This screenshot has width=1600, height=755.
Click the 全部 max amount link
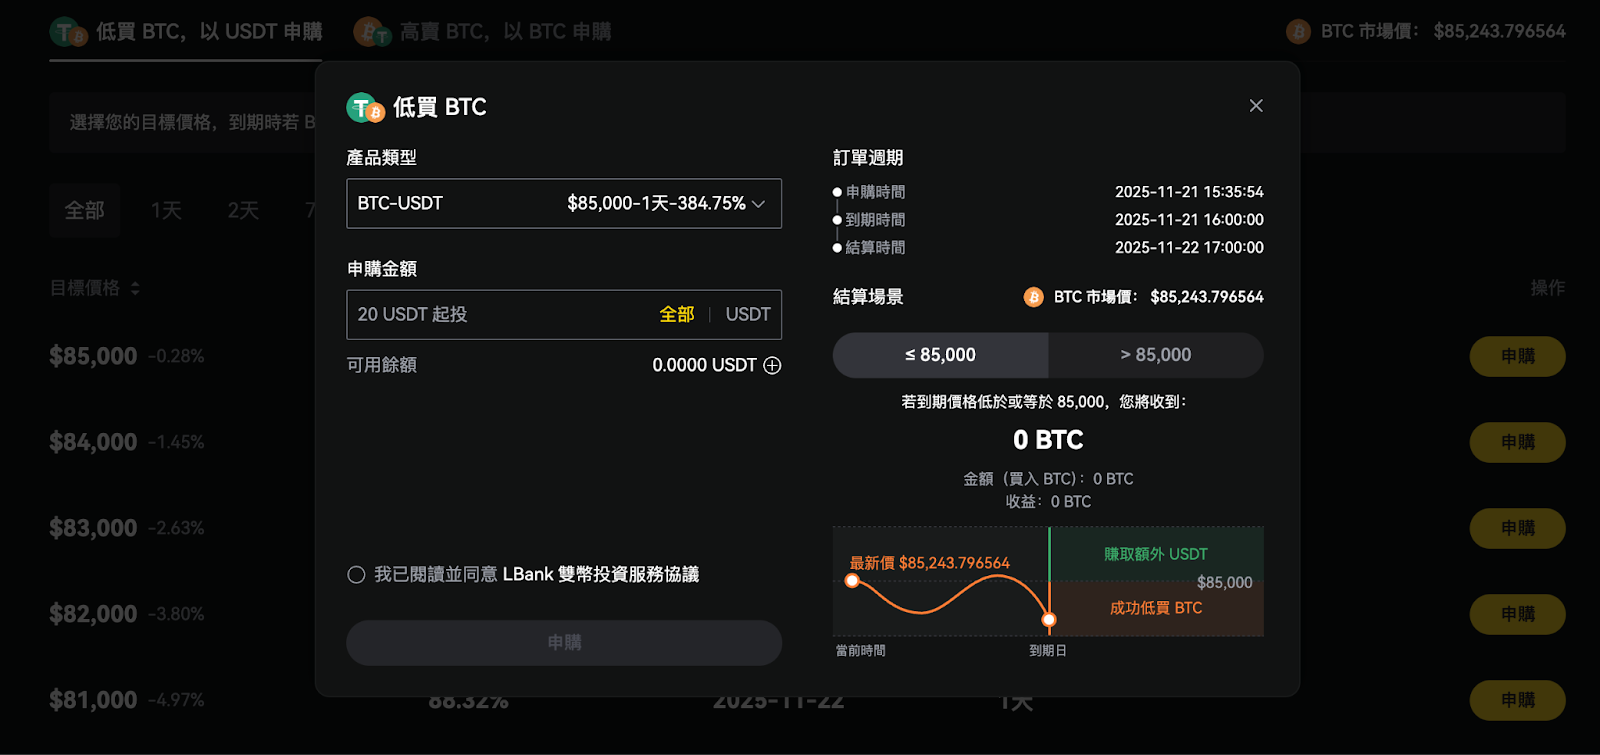tap(676, 315)
